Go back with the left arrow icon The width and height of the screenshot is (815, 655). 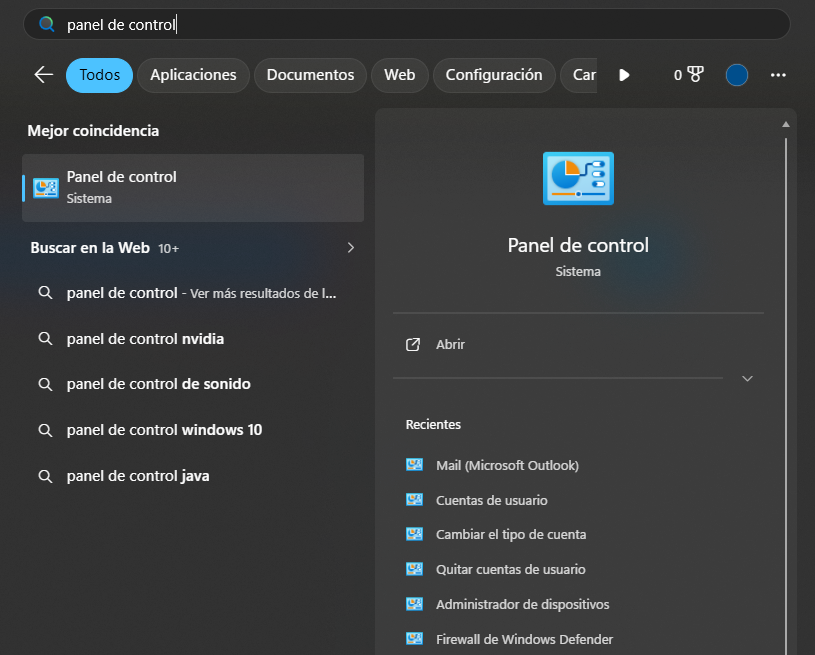44,75
